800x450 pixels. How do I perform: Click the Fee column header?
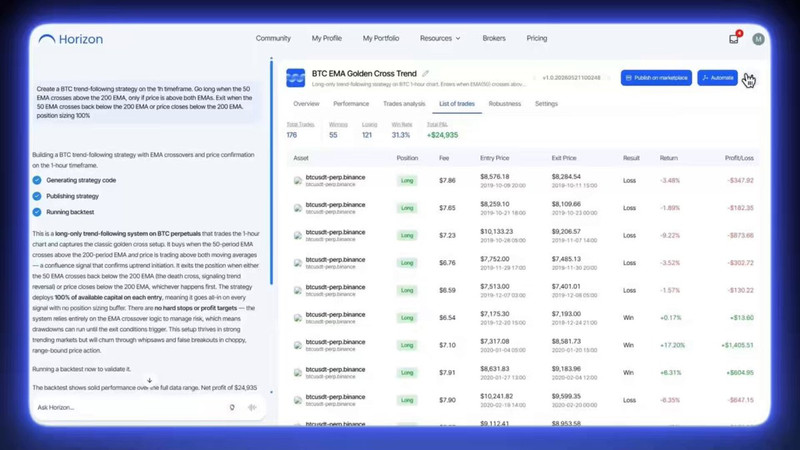444,158
